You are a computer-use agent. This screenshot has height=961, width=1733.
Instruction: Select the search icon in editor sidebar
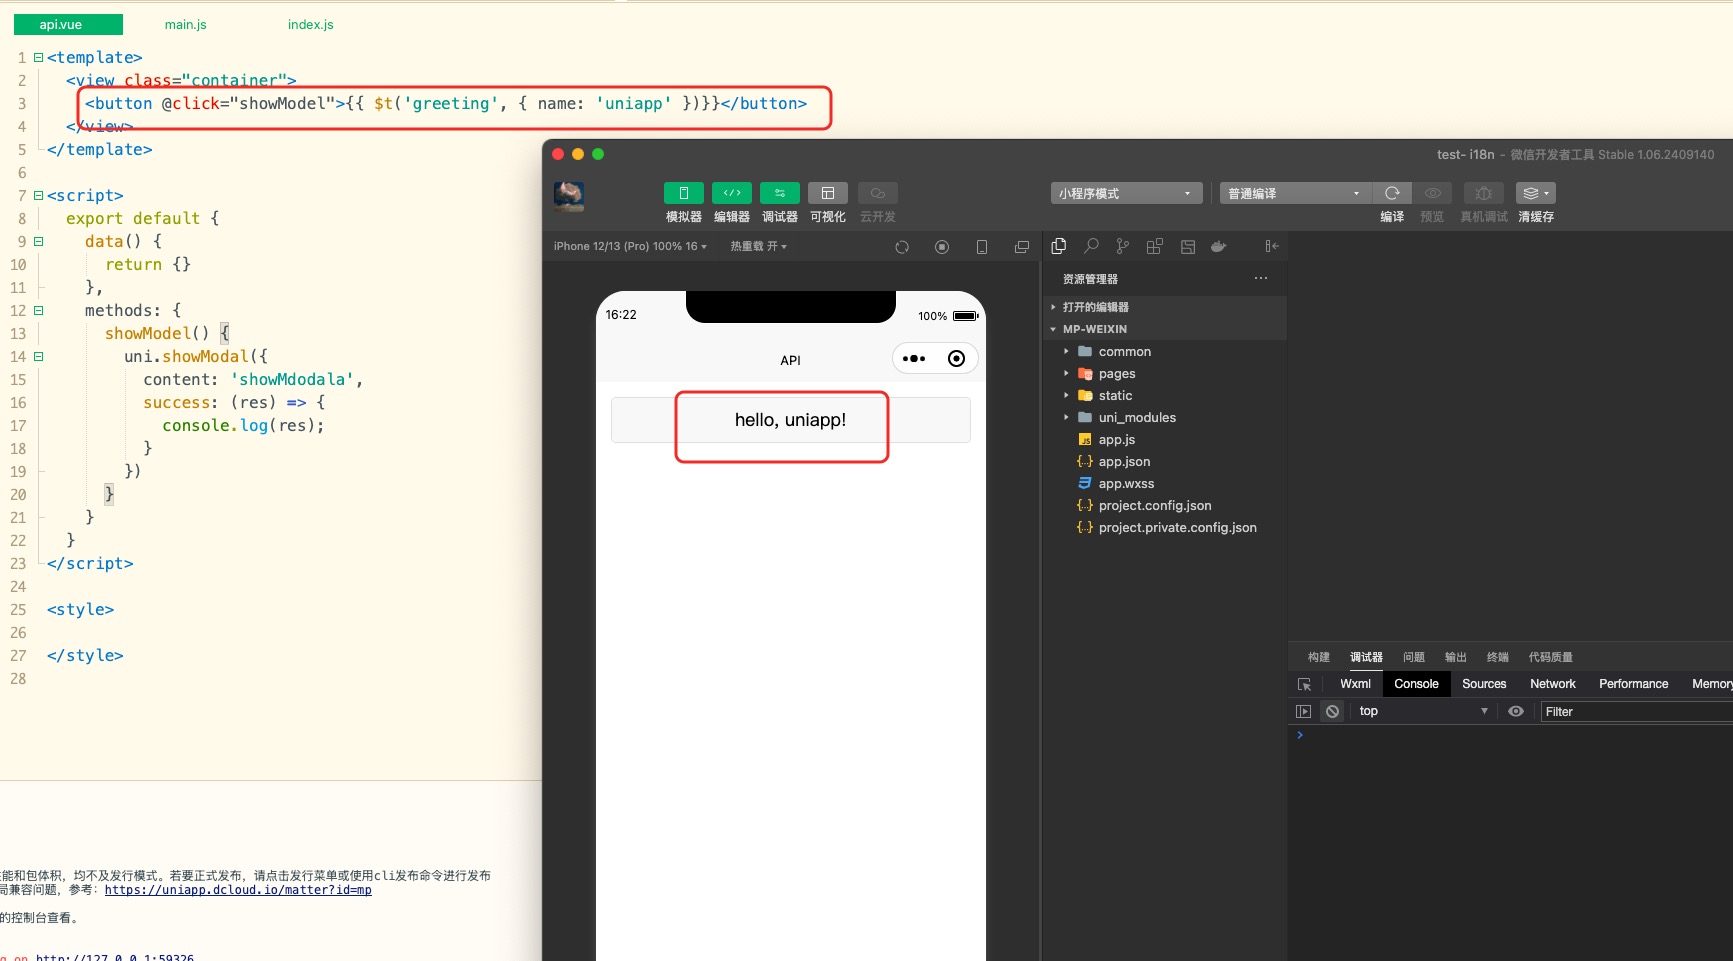(1091, 246)
